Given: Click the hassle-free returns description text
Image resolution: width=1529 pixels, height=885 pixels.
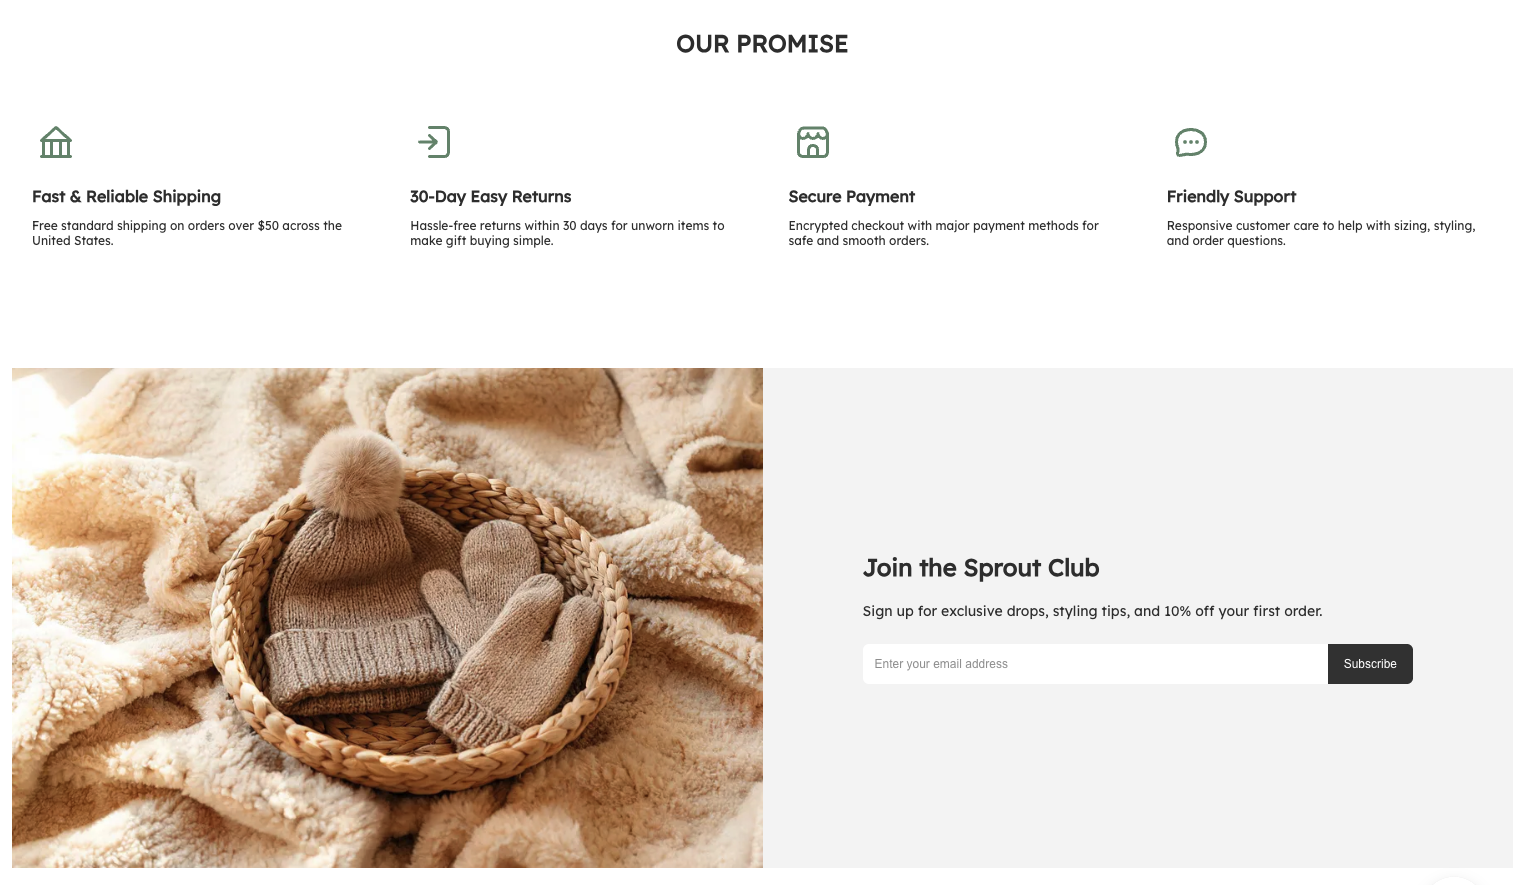Looking at the screenshot, I should point(567,233).
